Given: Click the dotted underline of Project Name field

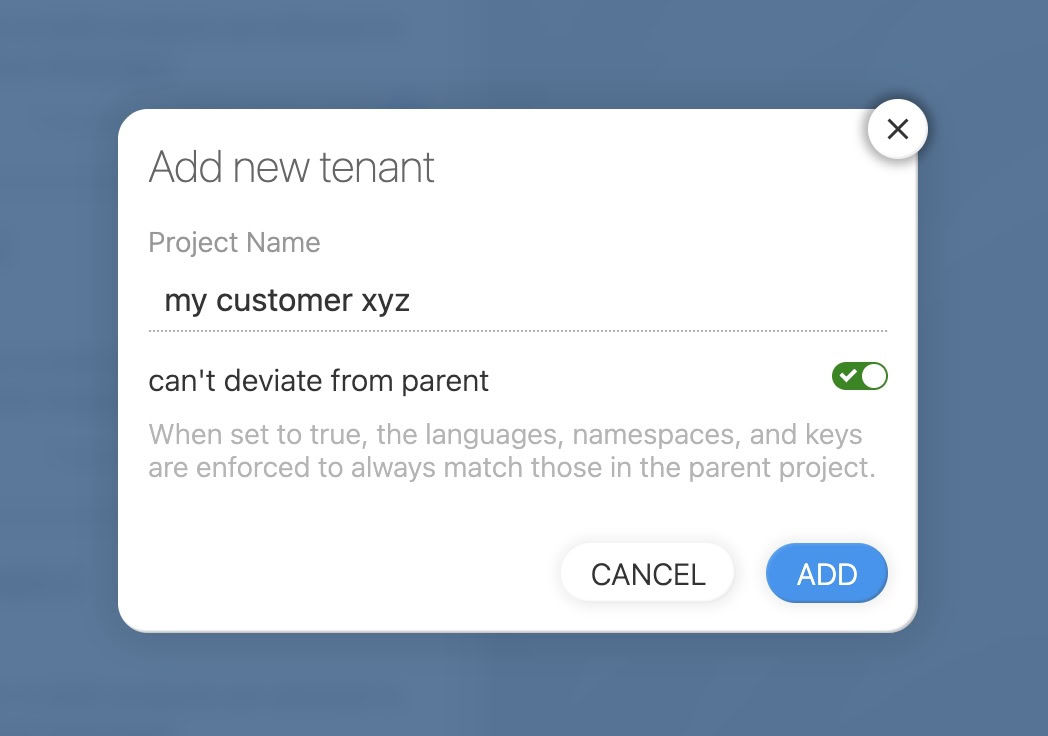Looking at the screenshot, I should pyautogui.click(x=517, y=330).
